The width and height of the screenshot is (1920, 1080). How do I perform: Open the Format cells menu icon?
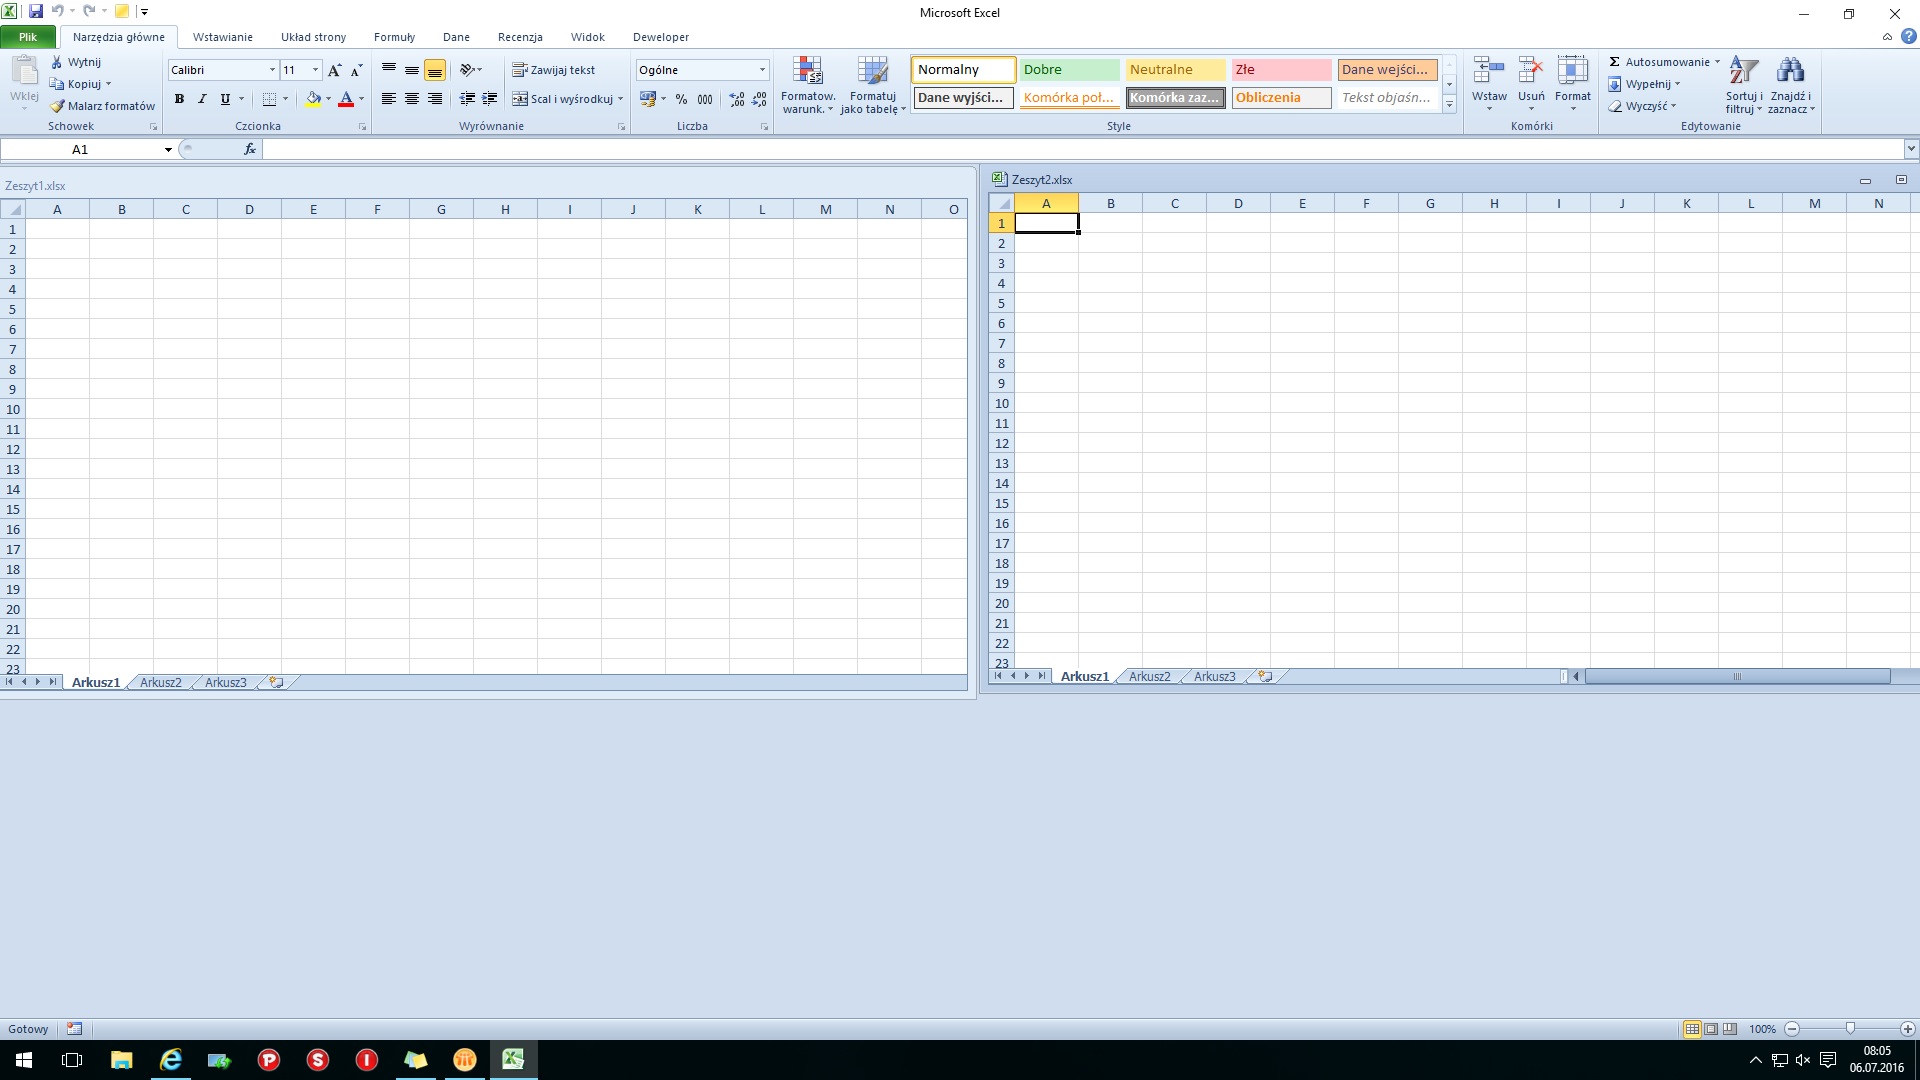pyautogui.click(x=1573, y=70)
